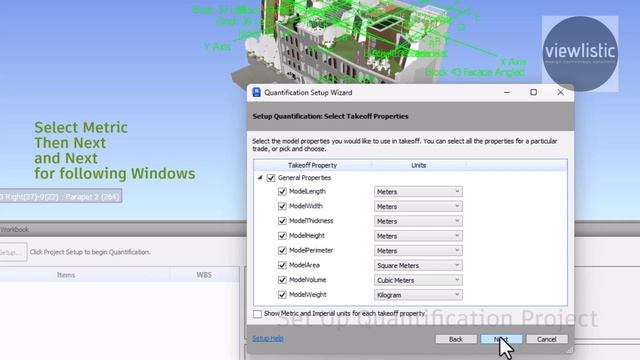Click the Quantification Workbook panel title

(14, 230)
